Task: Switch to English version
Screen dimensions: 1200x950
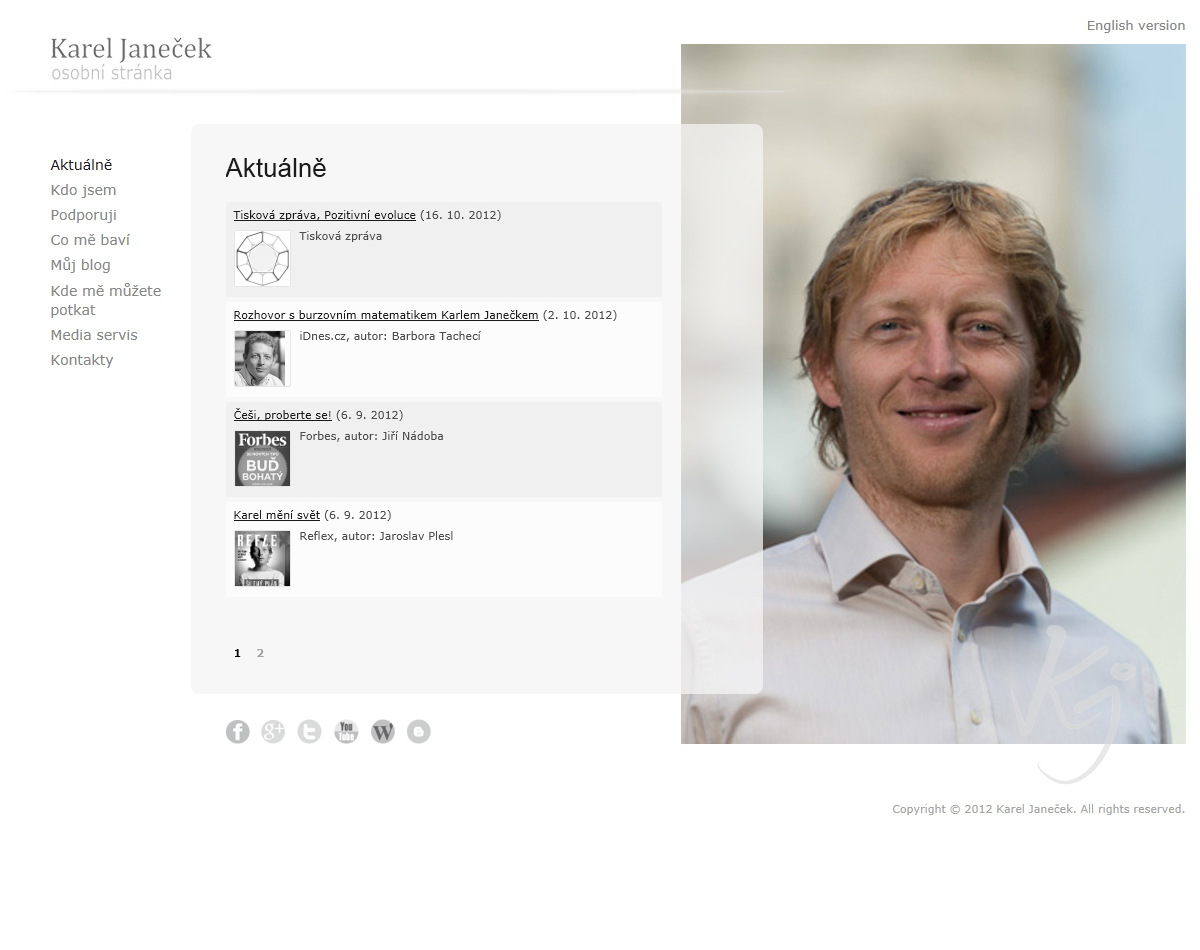Action: [x=1136, y=26]
